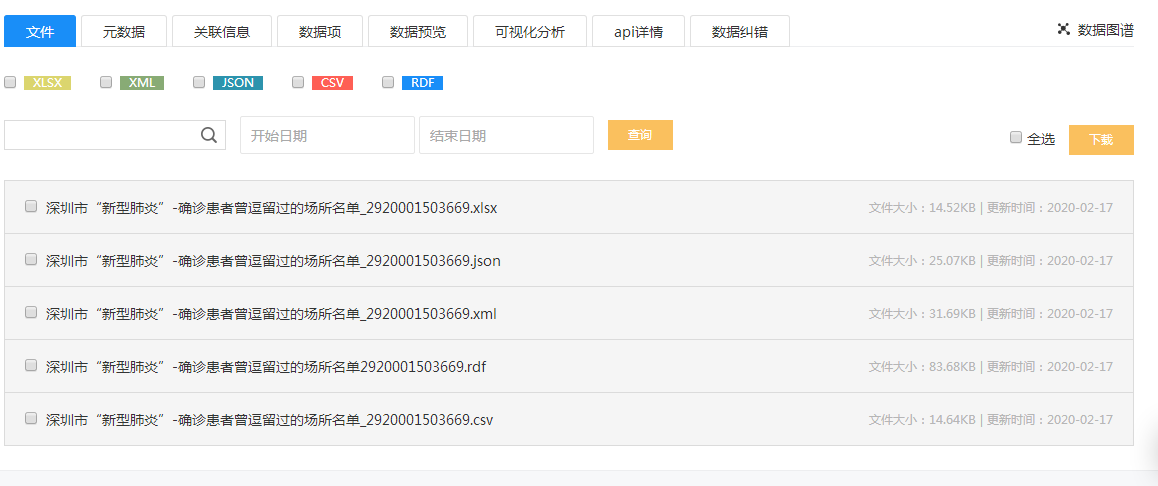1158x486 pixels.
Task: Go to the api详情 tab
Action: pyautogui.click(x=638, y=31)
